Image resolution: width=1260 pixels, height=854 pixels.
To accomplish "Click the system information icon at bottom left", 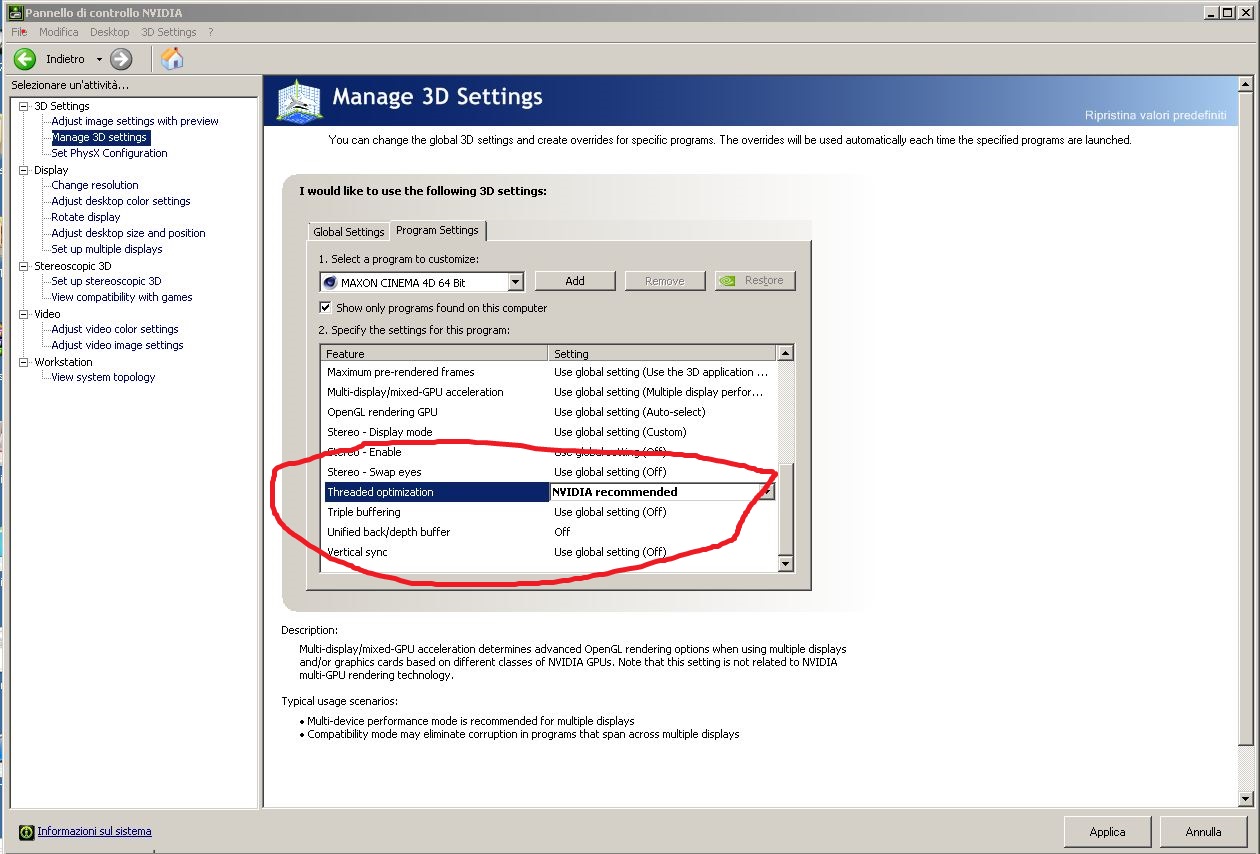I will 26,832.
